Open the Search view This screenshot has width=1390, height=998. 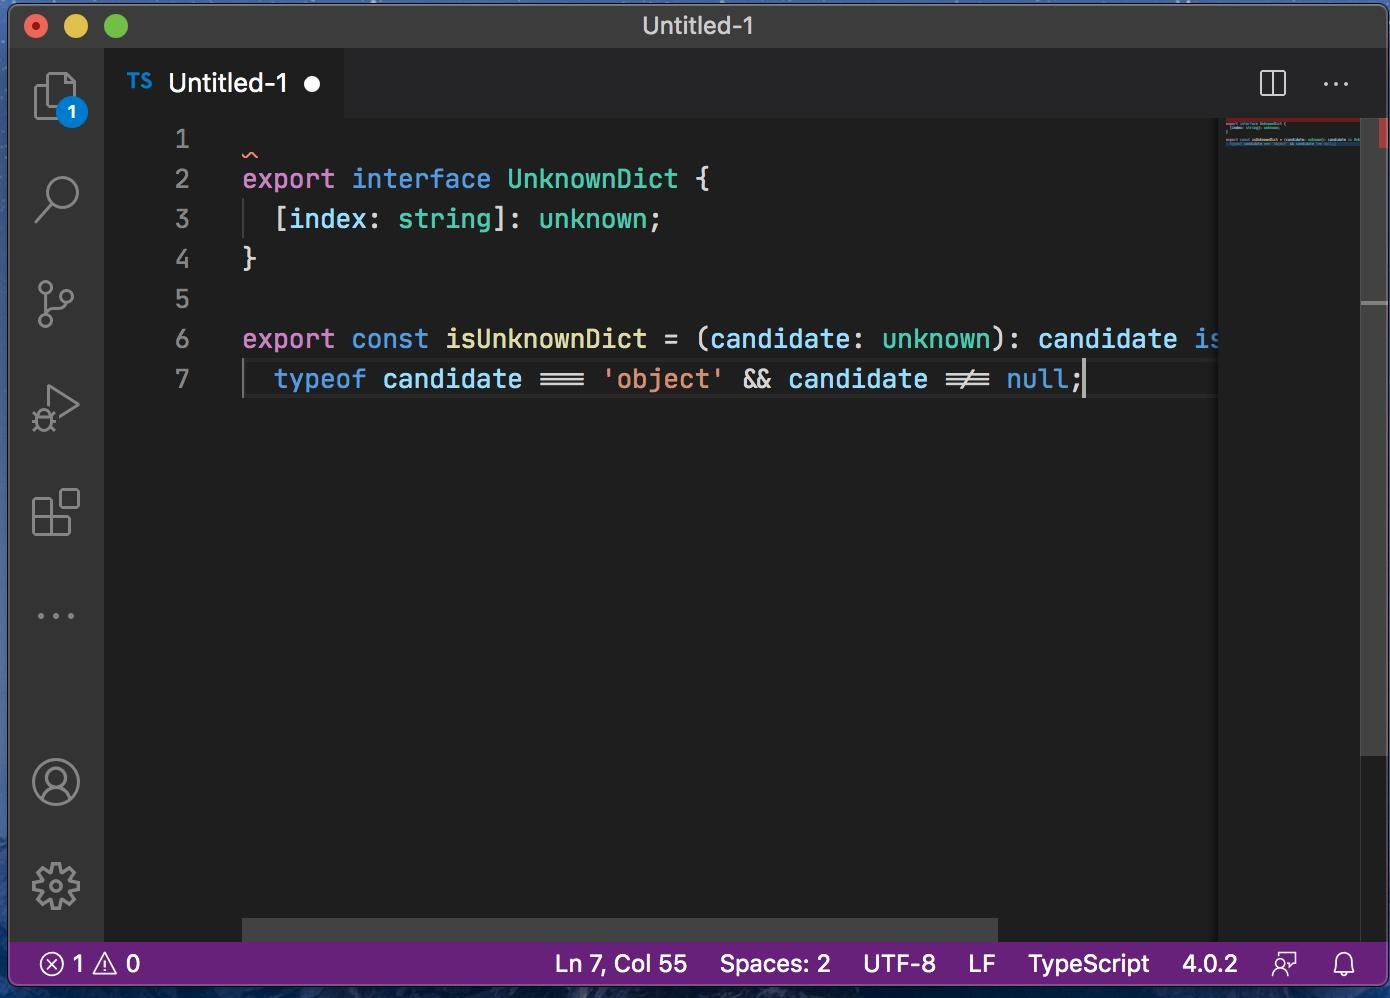(x=56, y=199)
